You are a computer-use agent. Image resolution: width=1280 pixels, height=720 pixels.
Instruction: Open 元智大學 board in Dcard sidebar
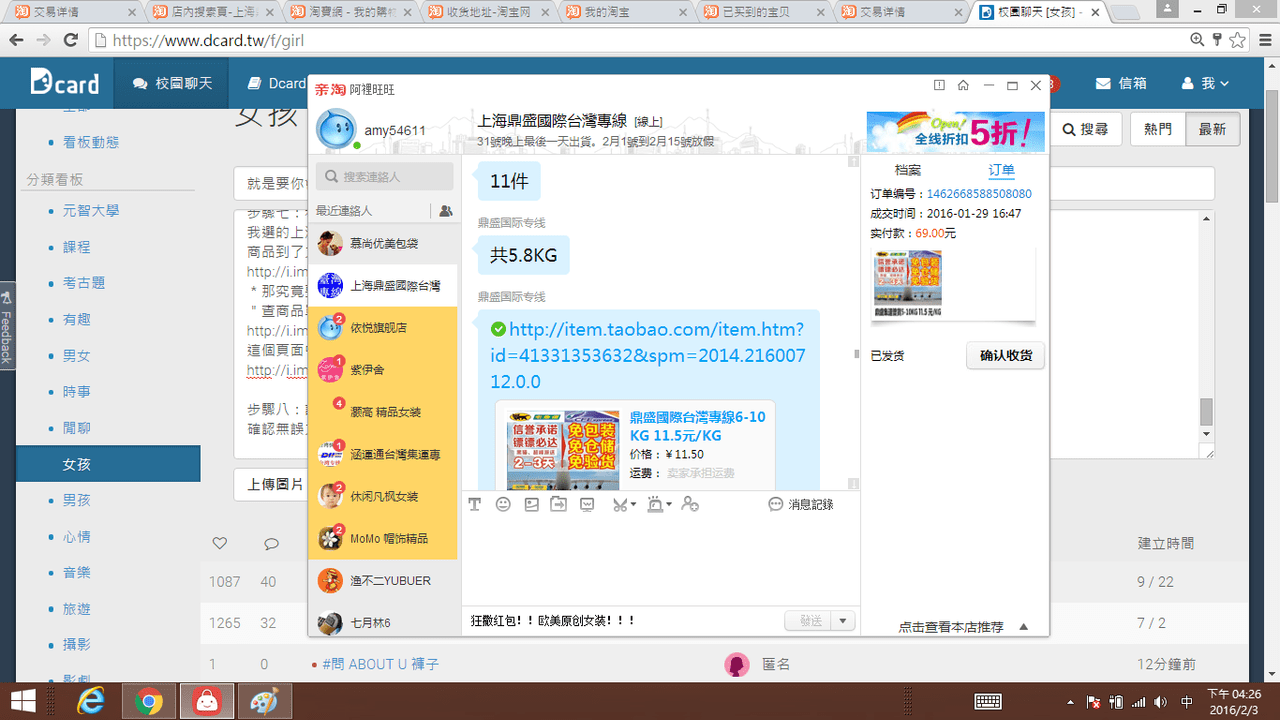point(91,211)
